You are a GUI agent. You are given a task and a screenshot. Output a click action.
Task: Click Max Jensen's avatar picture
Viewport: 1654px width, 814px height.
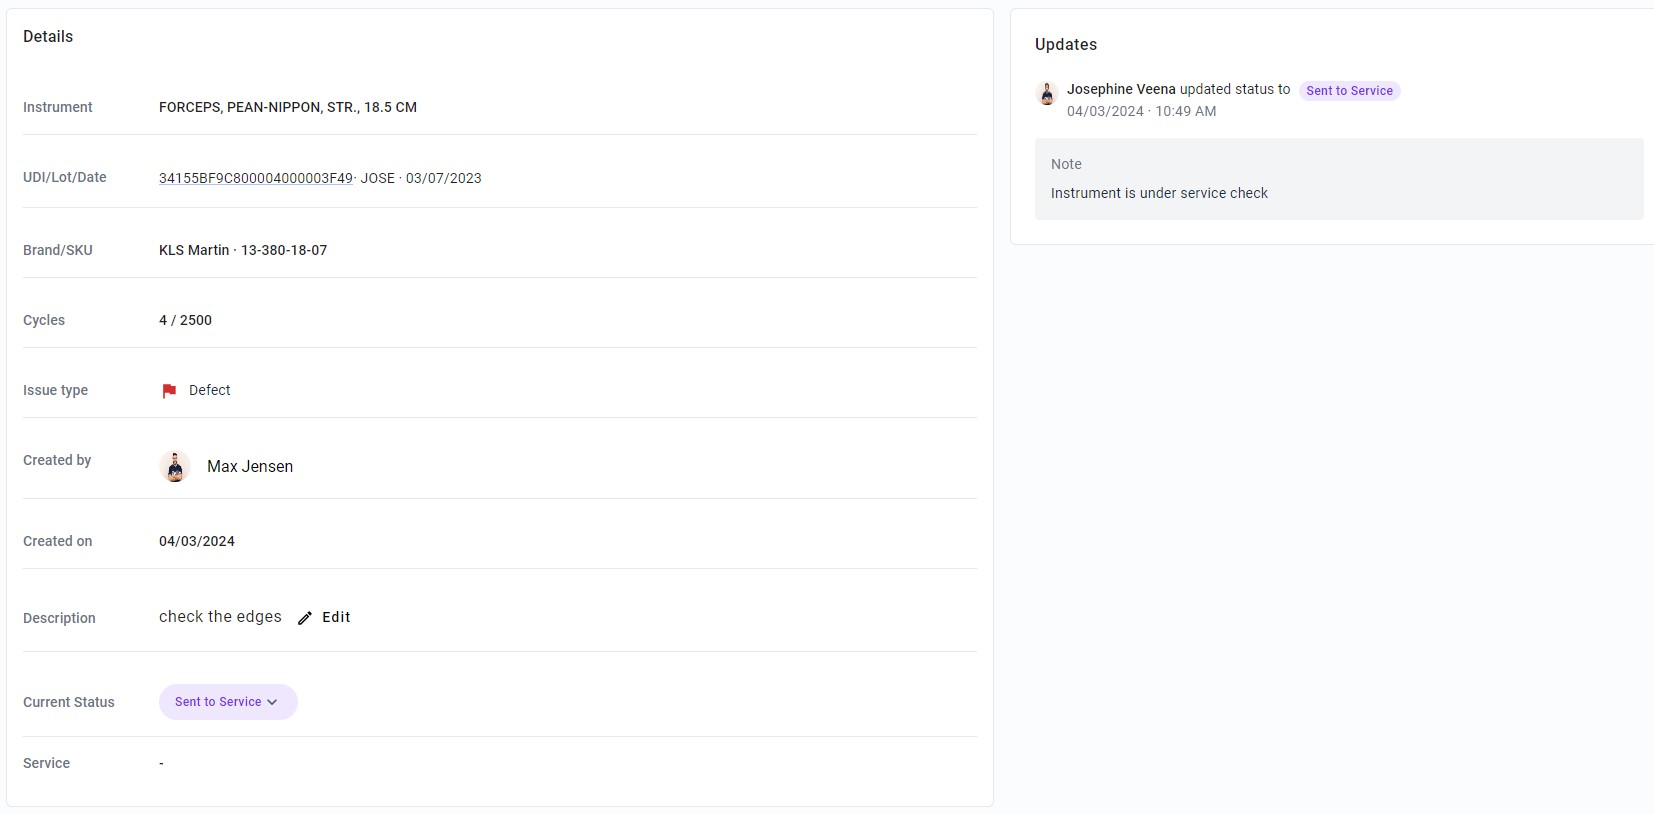coord(175,466)
